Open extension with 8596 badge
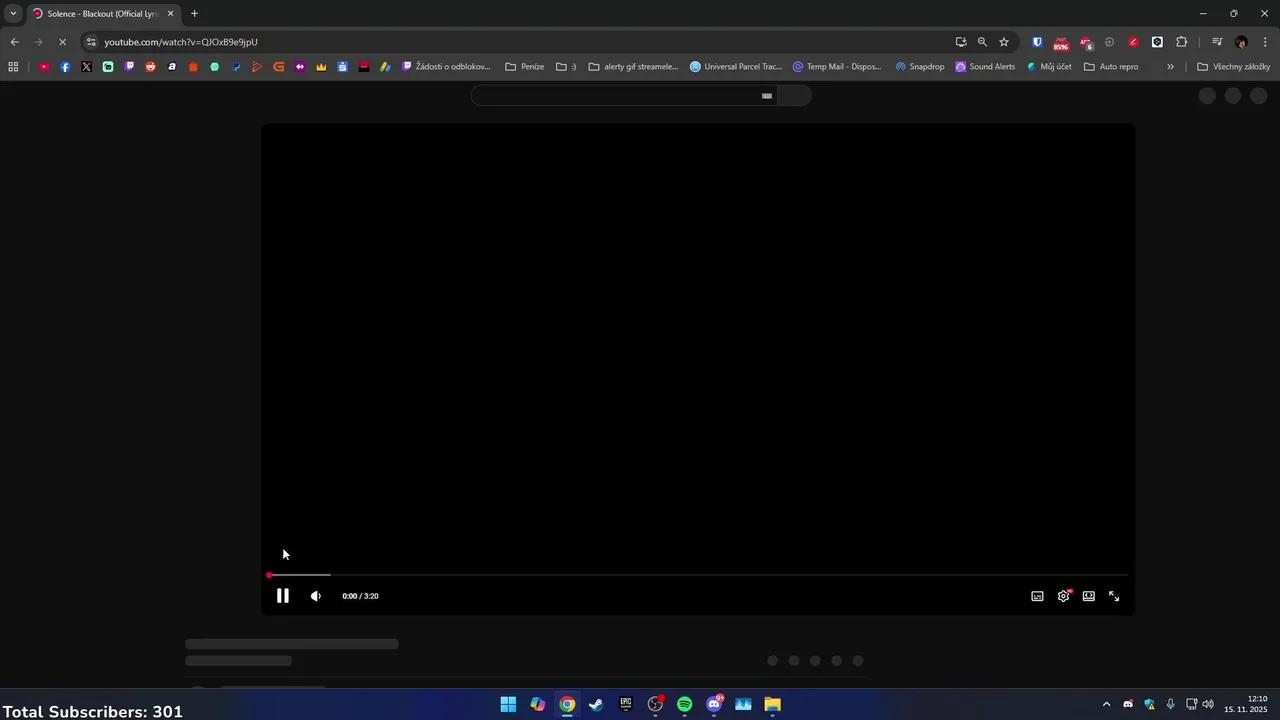 coord(1061,43)
